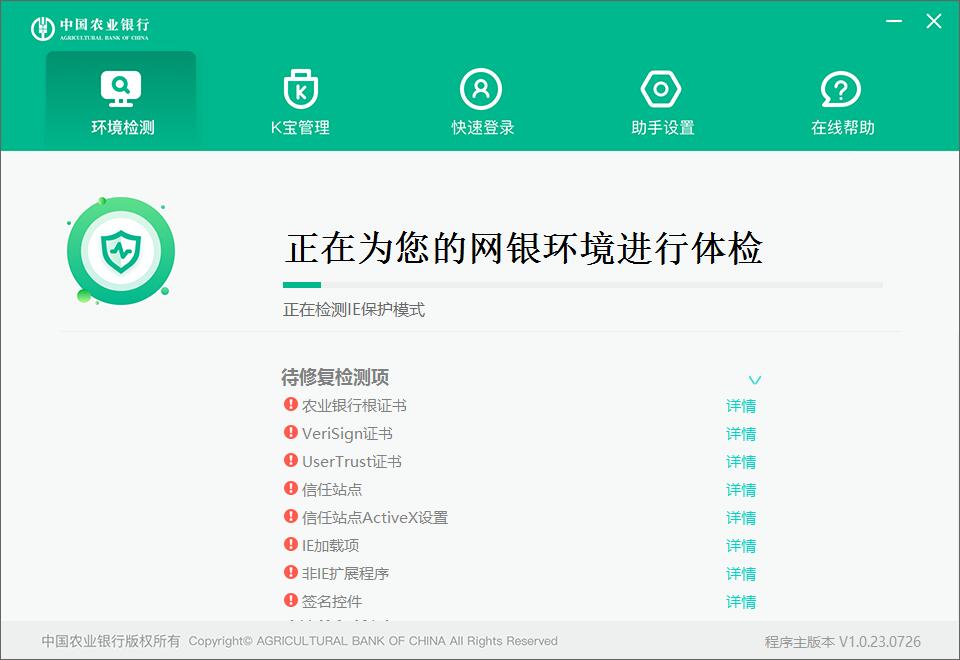Open the K宝管理 tab
This screenshot has height=660, width=960.
point(301,100)
